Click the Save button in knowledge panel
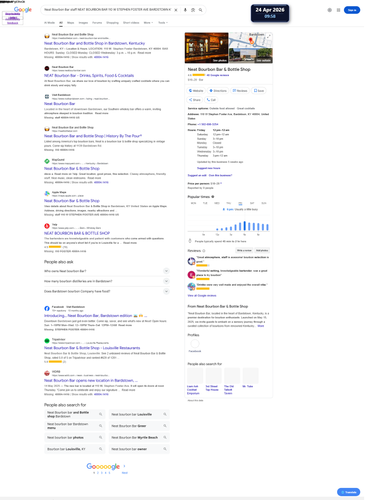The height and width of the screenshot is (500, 367). coord(259,91)
